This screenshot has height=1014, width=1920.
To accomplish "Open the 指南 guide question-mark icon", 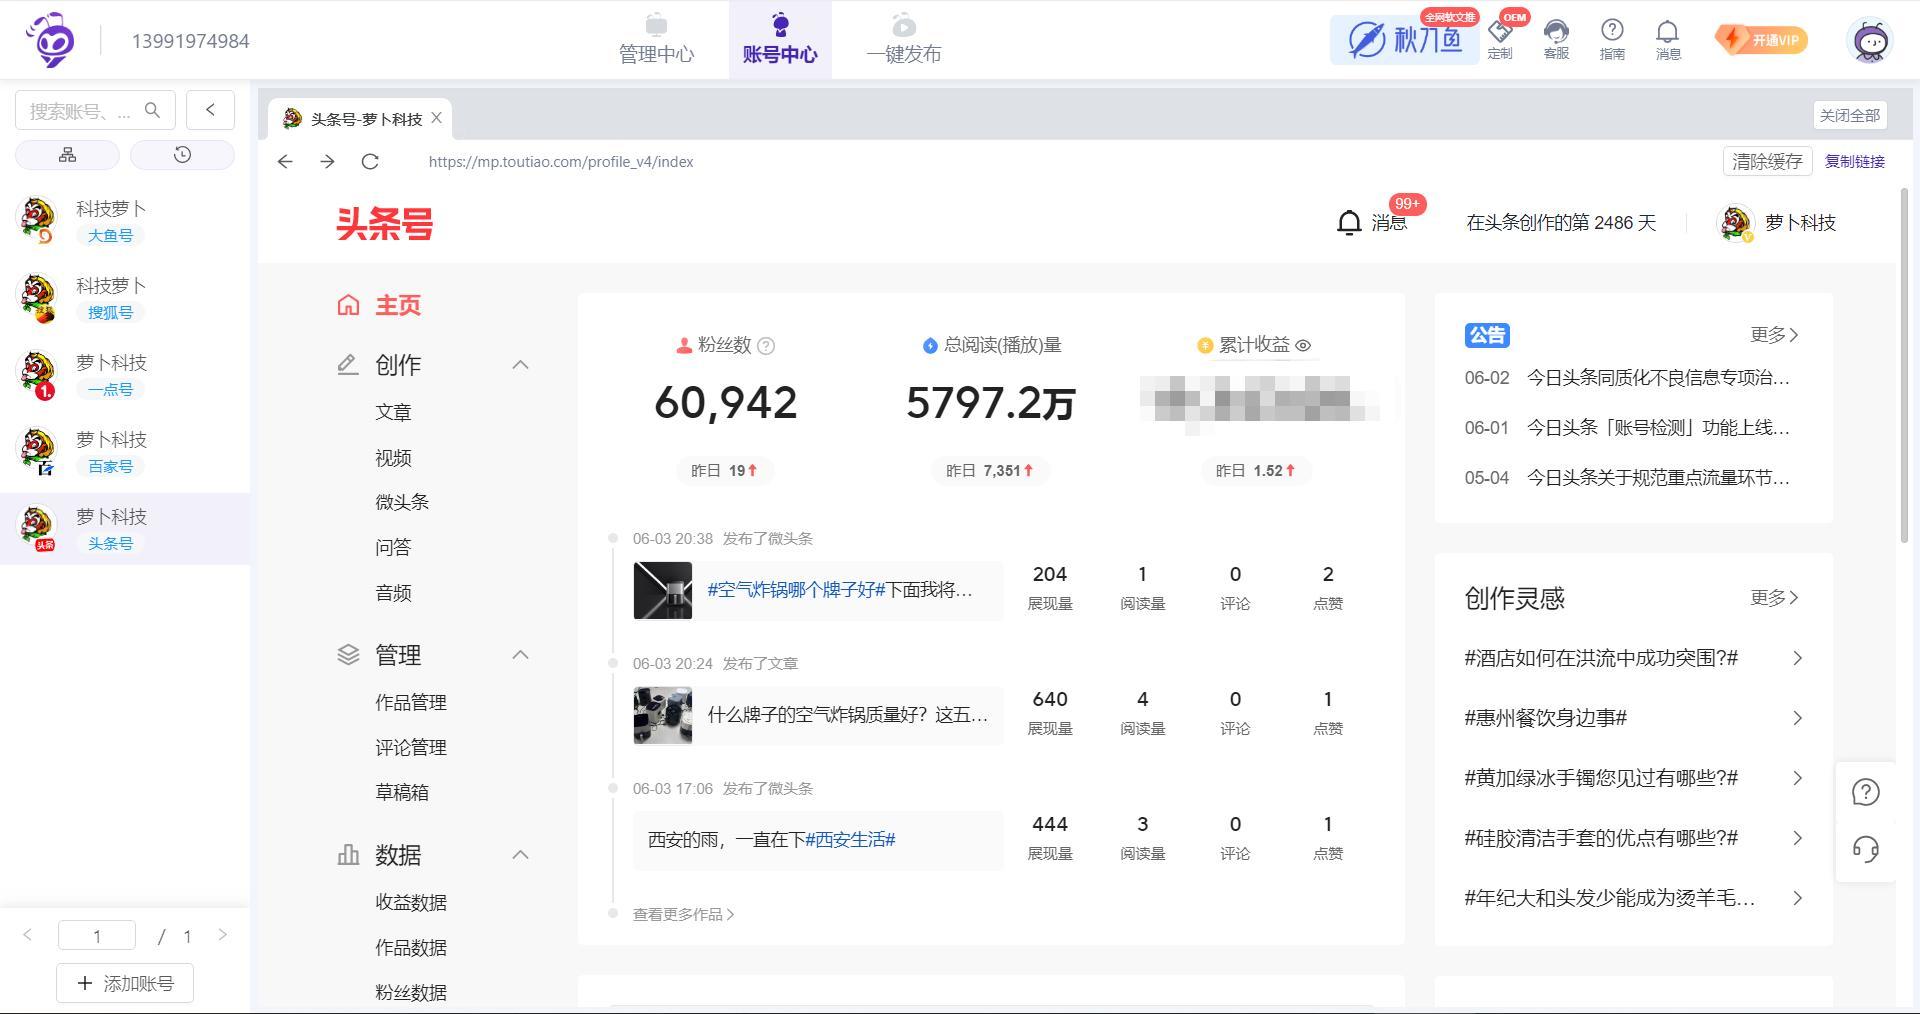I will click(1612, 38).
